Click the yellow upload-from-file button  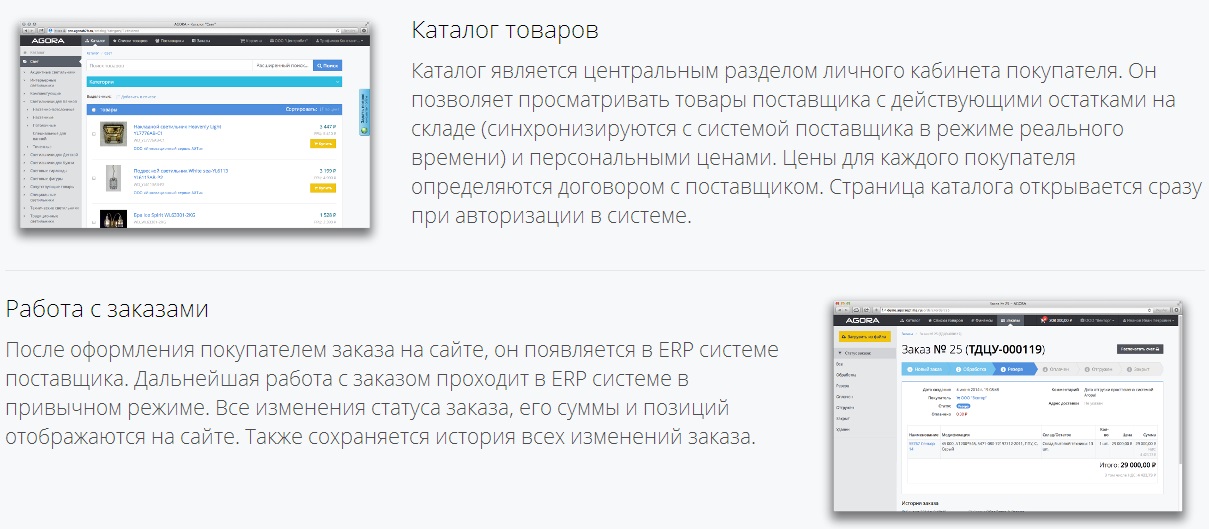click(x=863, y=336)
